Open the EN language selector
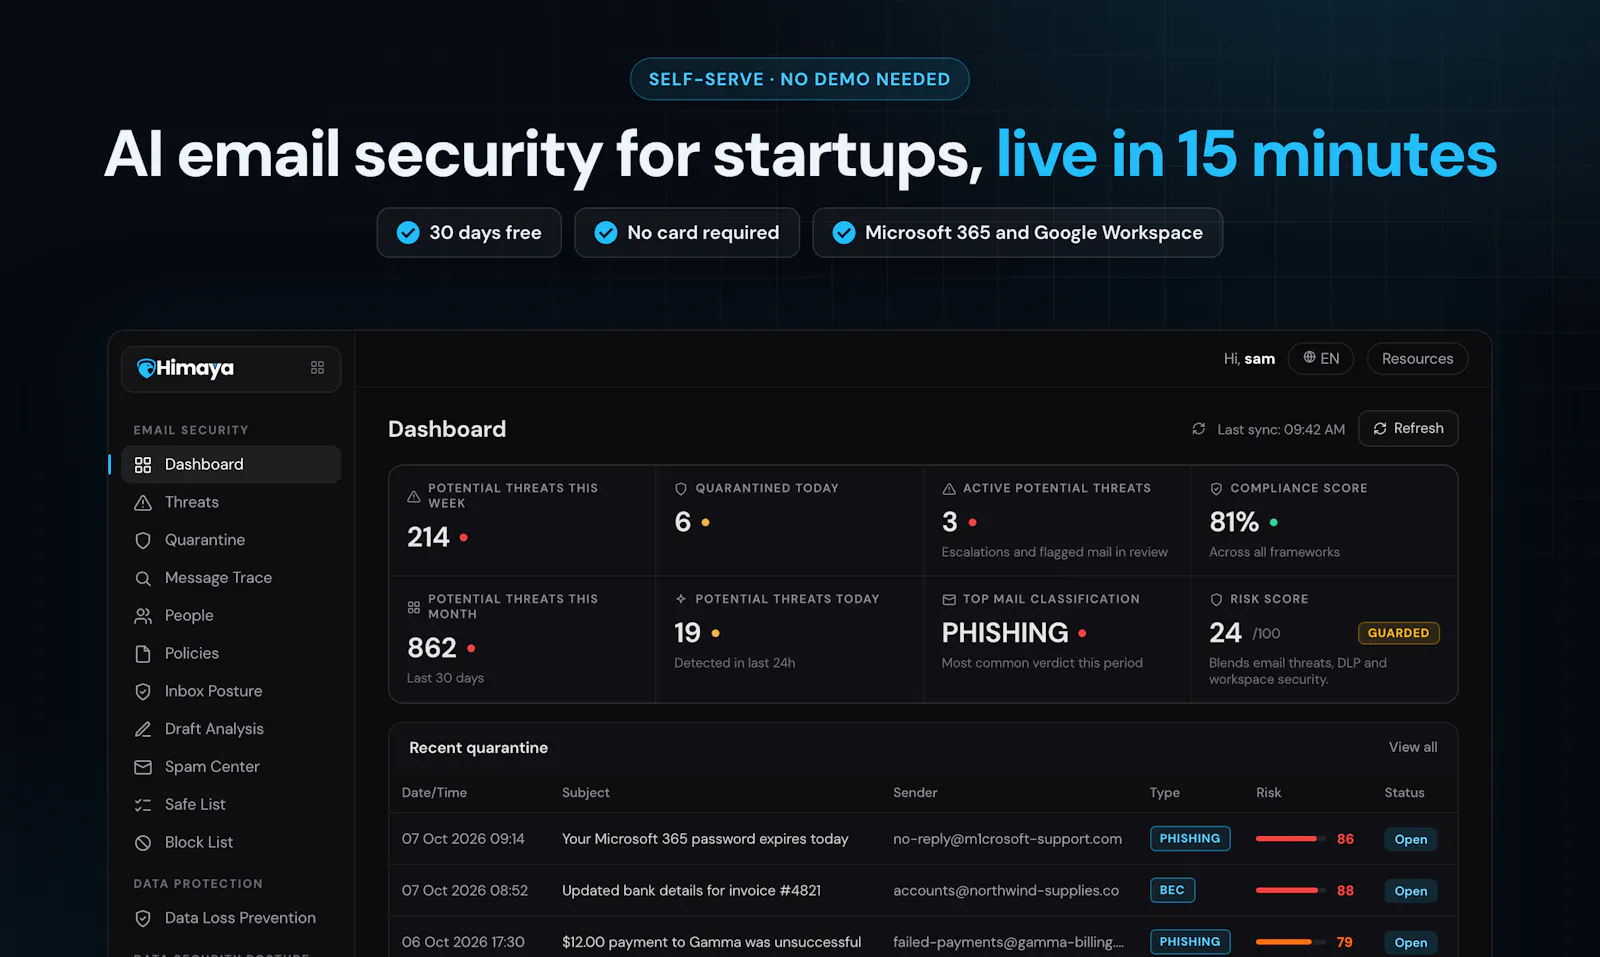The height and width of the screenshot is (957, 1600). tap(1321, 358)
